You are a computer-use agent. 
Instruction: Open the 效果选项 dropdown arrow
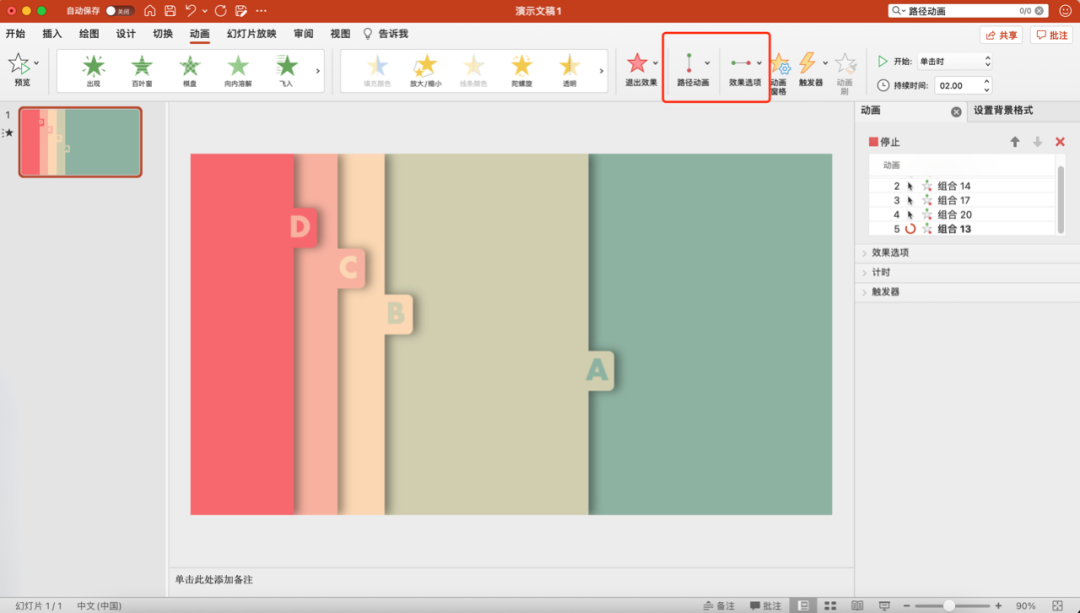[x=759, y=63]
